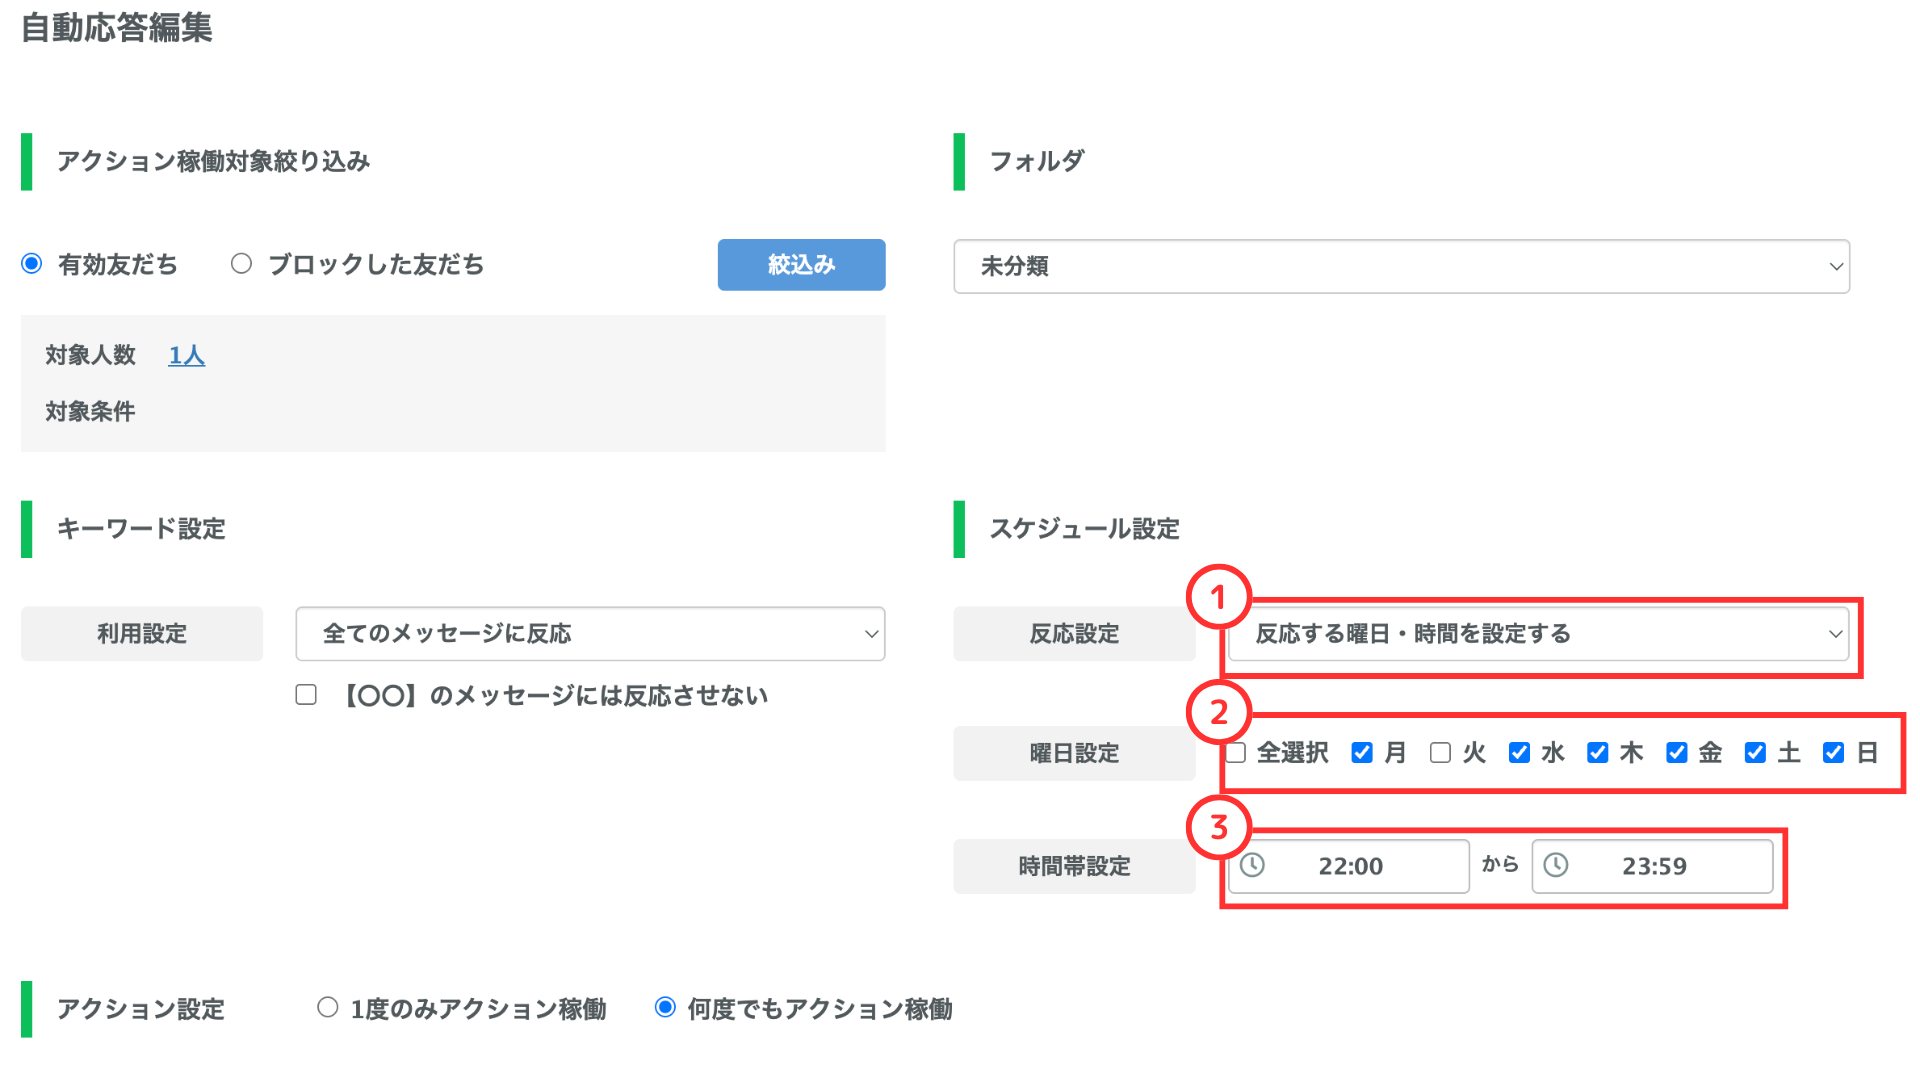
Task: Check 【〇〇】のメッセージには反応させない option
Action: 306,695
